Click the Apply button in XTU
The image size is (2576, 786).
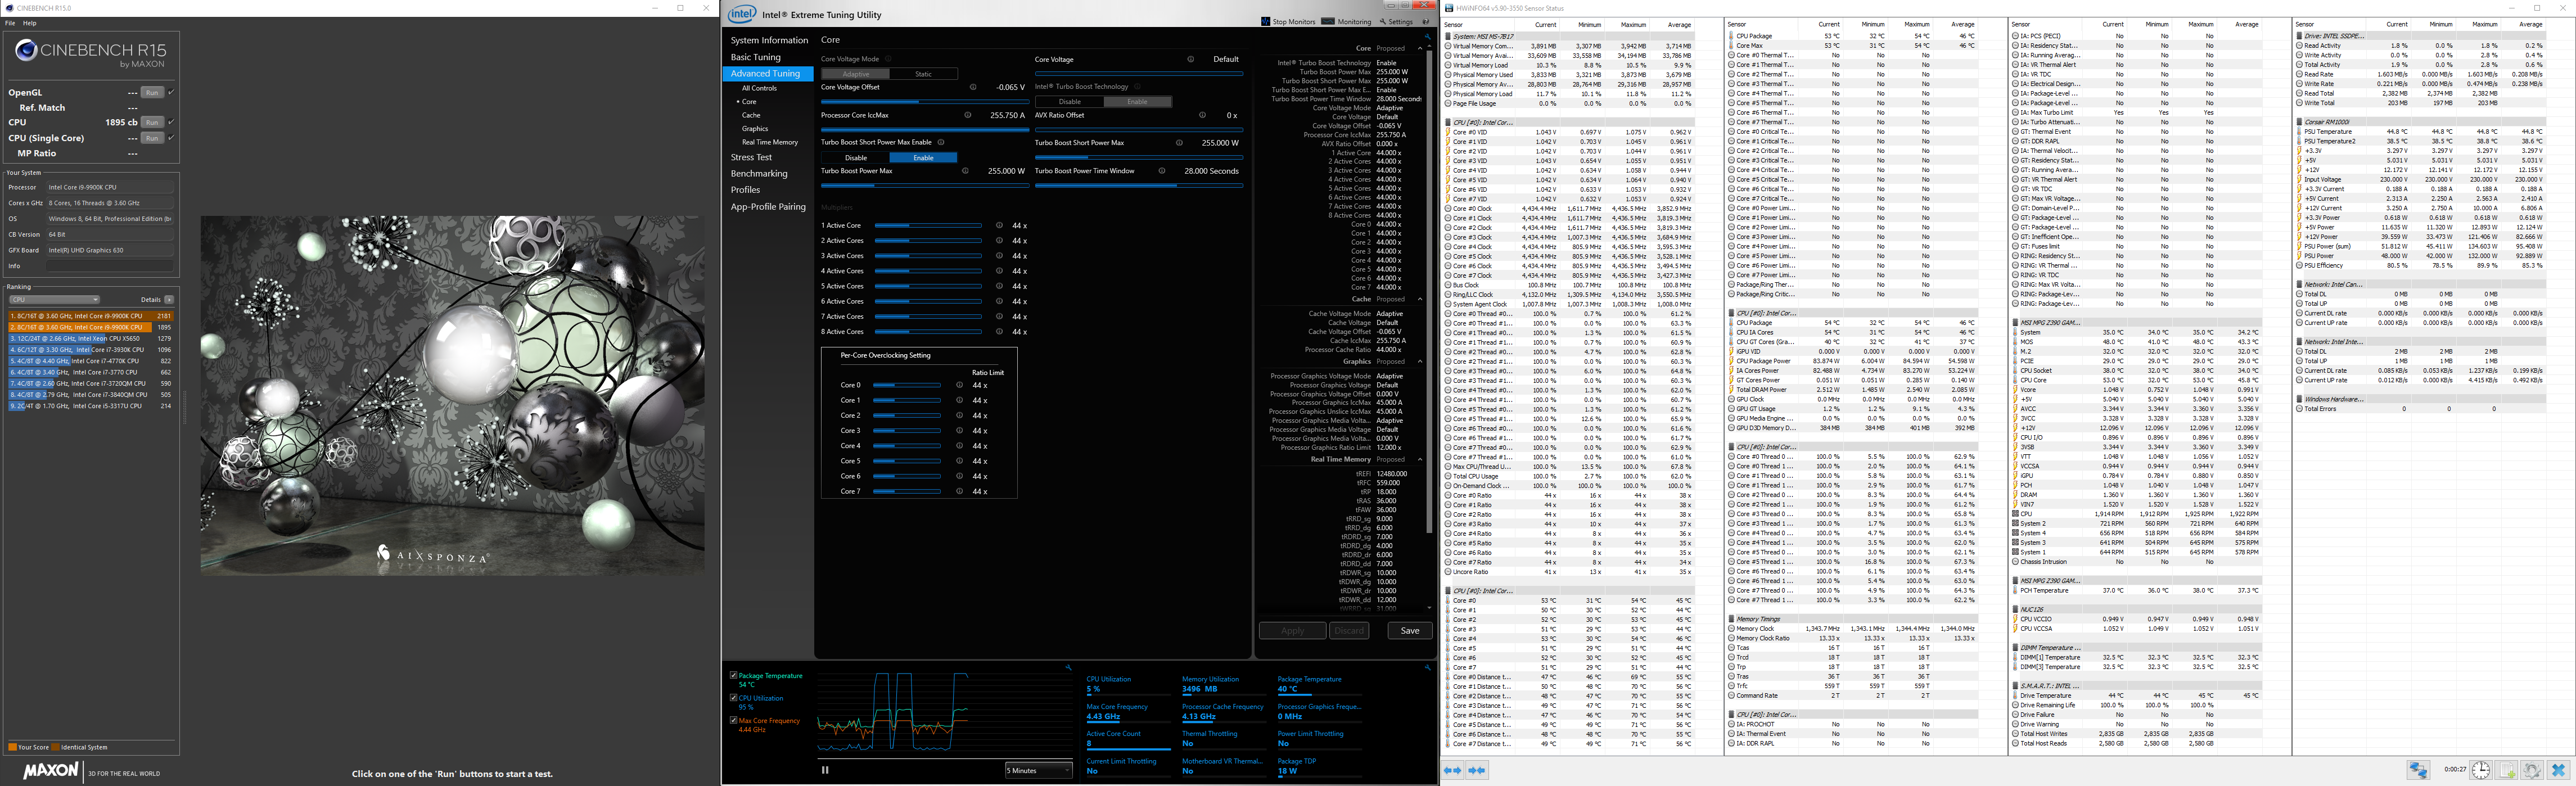coord(1292,631)
